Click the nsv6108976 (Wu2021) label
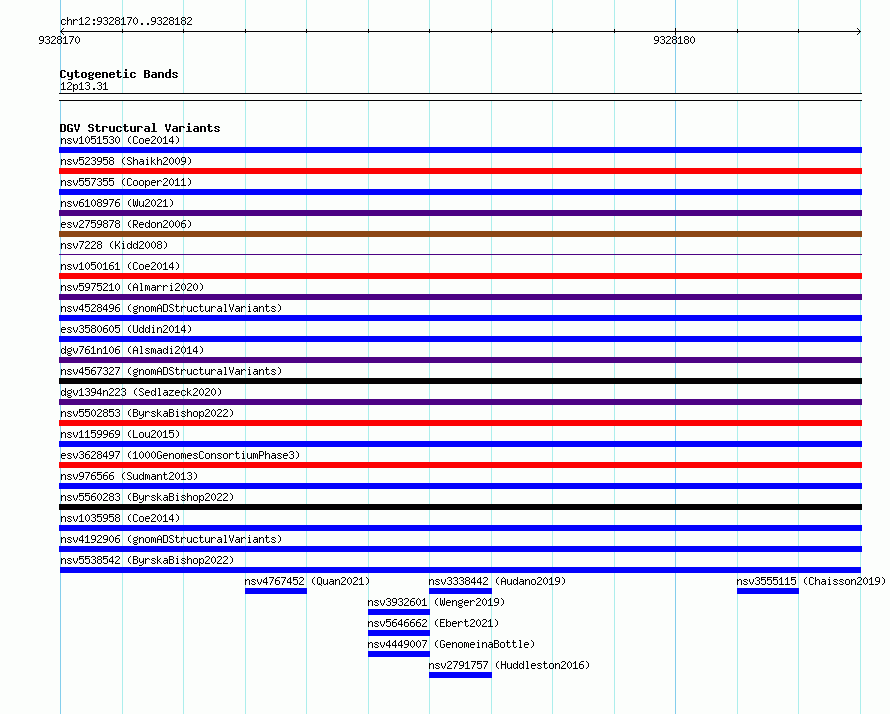The height and width of the screenshot is (714, 890). [x=117, y=203]
